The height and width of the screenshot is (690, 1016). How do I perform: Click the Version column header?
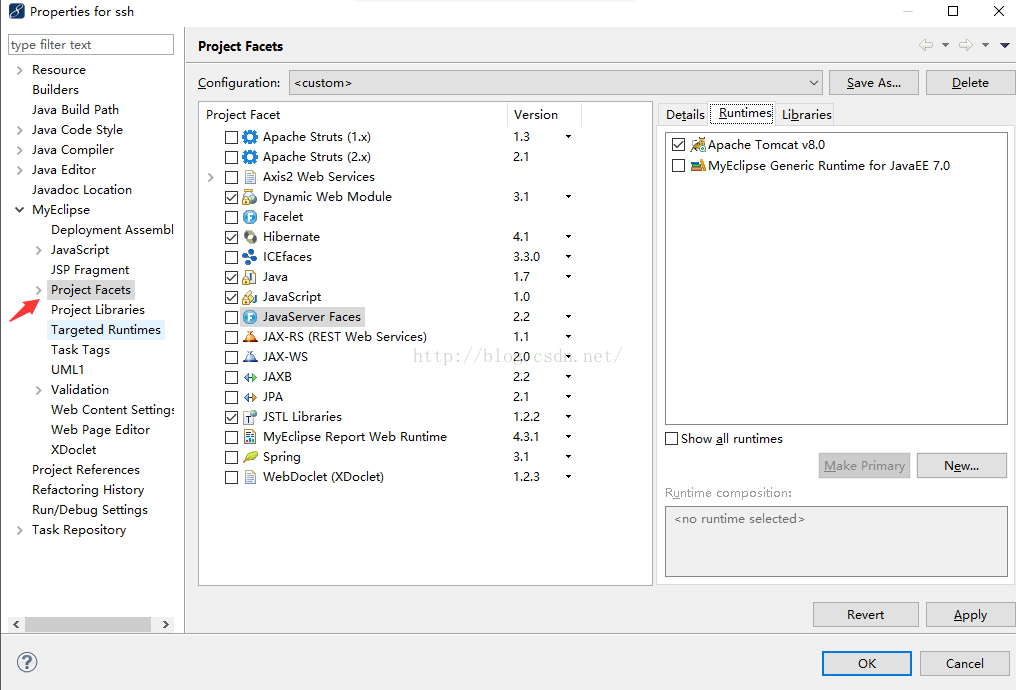(x=544, y=115)
